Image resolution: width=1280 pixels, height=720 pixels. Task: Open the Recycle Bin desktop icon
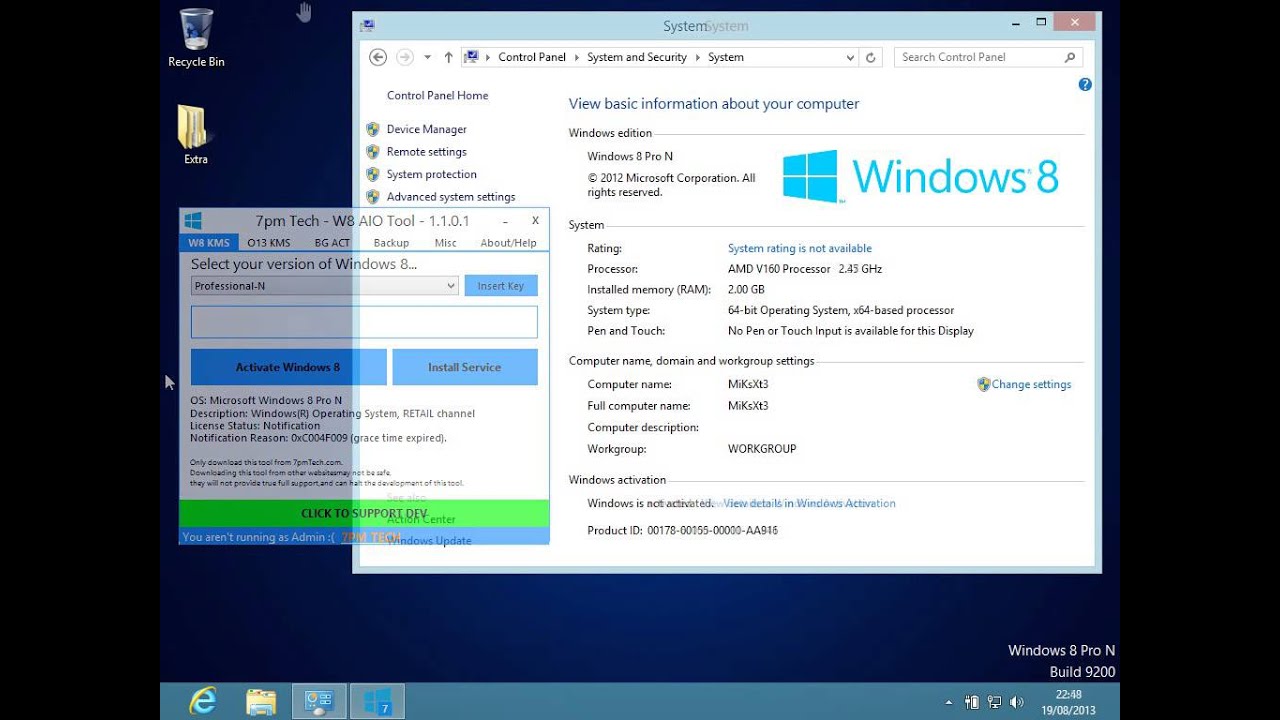196,38
